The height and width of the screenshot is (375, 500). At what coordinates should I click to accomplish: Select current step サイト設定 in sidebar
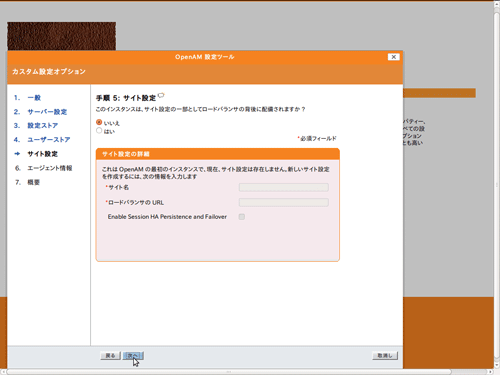click(x=43, y=154)
